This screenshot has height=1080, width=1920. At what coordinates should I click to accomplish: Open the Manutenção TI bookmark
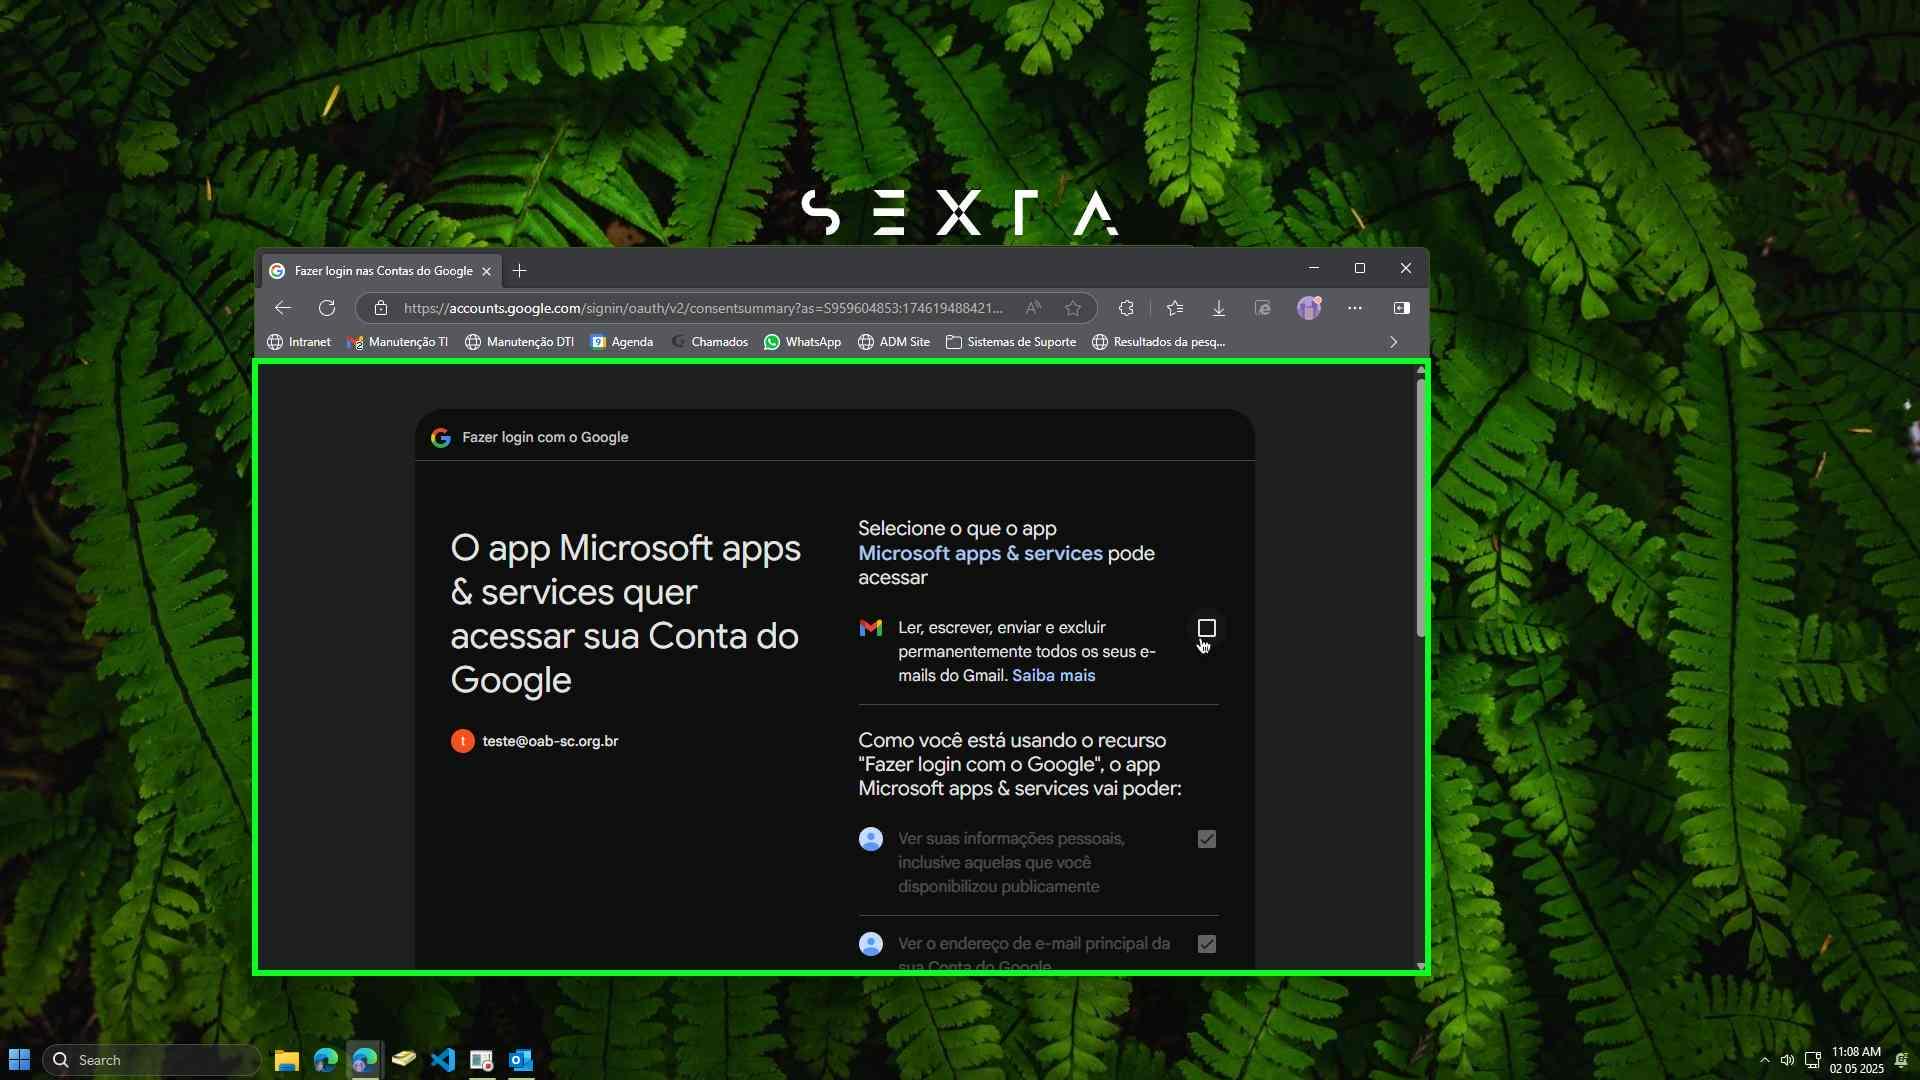pyautogui.click(x=397, y=342)
